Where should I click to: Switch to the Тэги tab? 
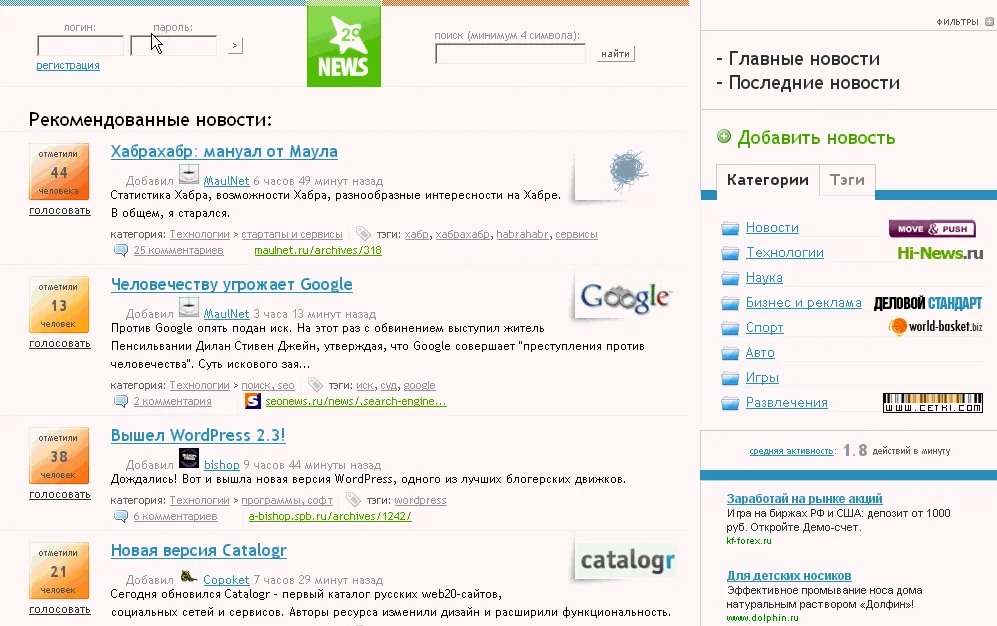846,180
